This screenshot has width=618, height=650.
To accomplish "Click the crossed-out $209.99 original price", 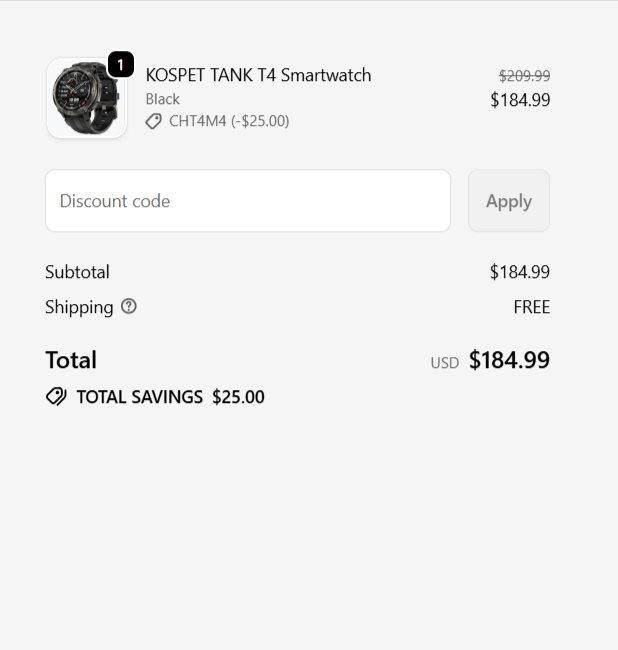I will click(x=524, y=76).
